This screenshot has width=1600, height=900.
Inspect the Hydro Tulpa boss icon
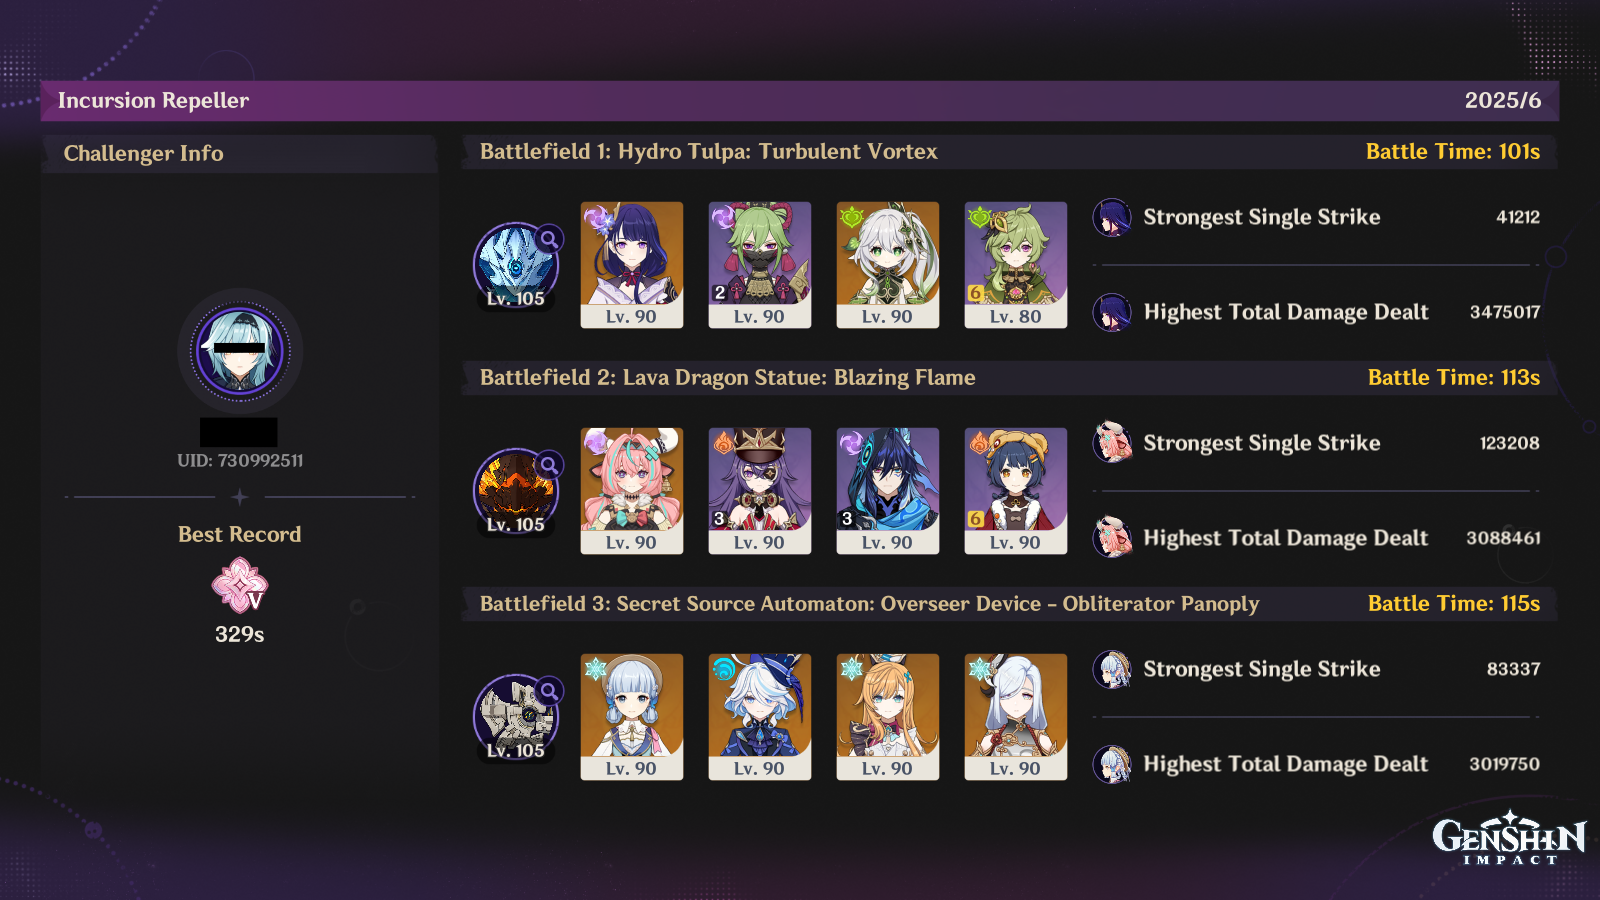[516, 265]
